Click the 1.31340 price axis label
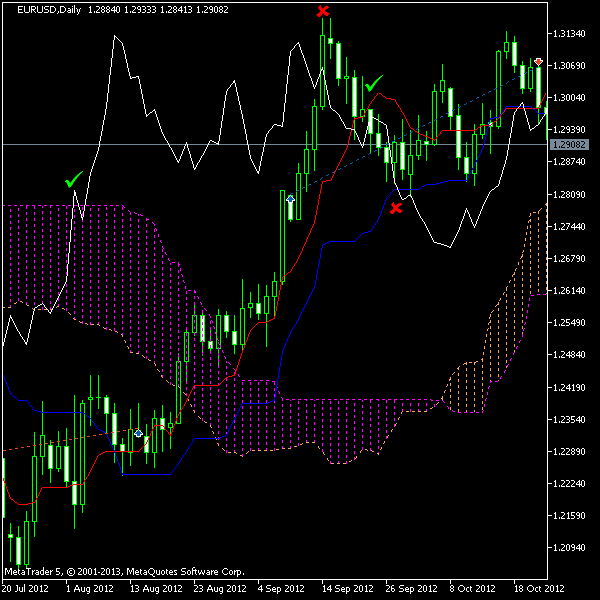600x600 pixels. pos(569,34)
